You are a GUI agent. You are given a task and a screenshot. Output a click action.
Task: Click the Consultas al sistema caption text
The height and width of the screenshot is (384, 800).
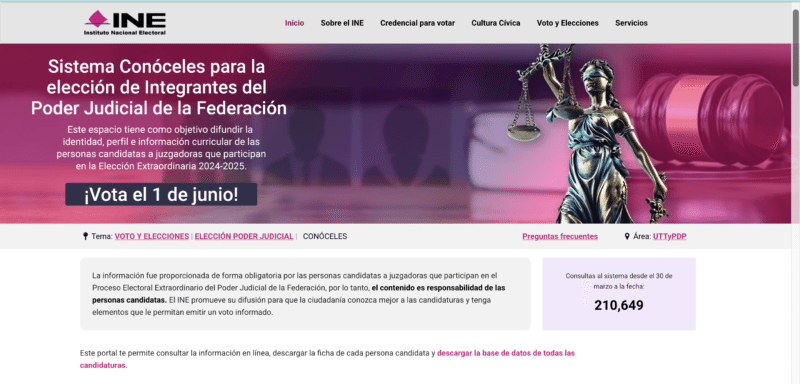coord(619,281)
